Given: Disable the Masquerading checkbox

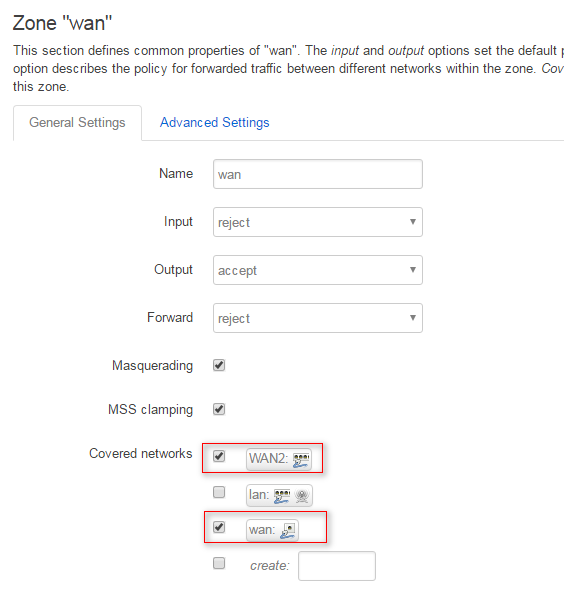Looking at the screenshot, I should click(219, 365).
